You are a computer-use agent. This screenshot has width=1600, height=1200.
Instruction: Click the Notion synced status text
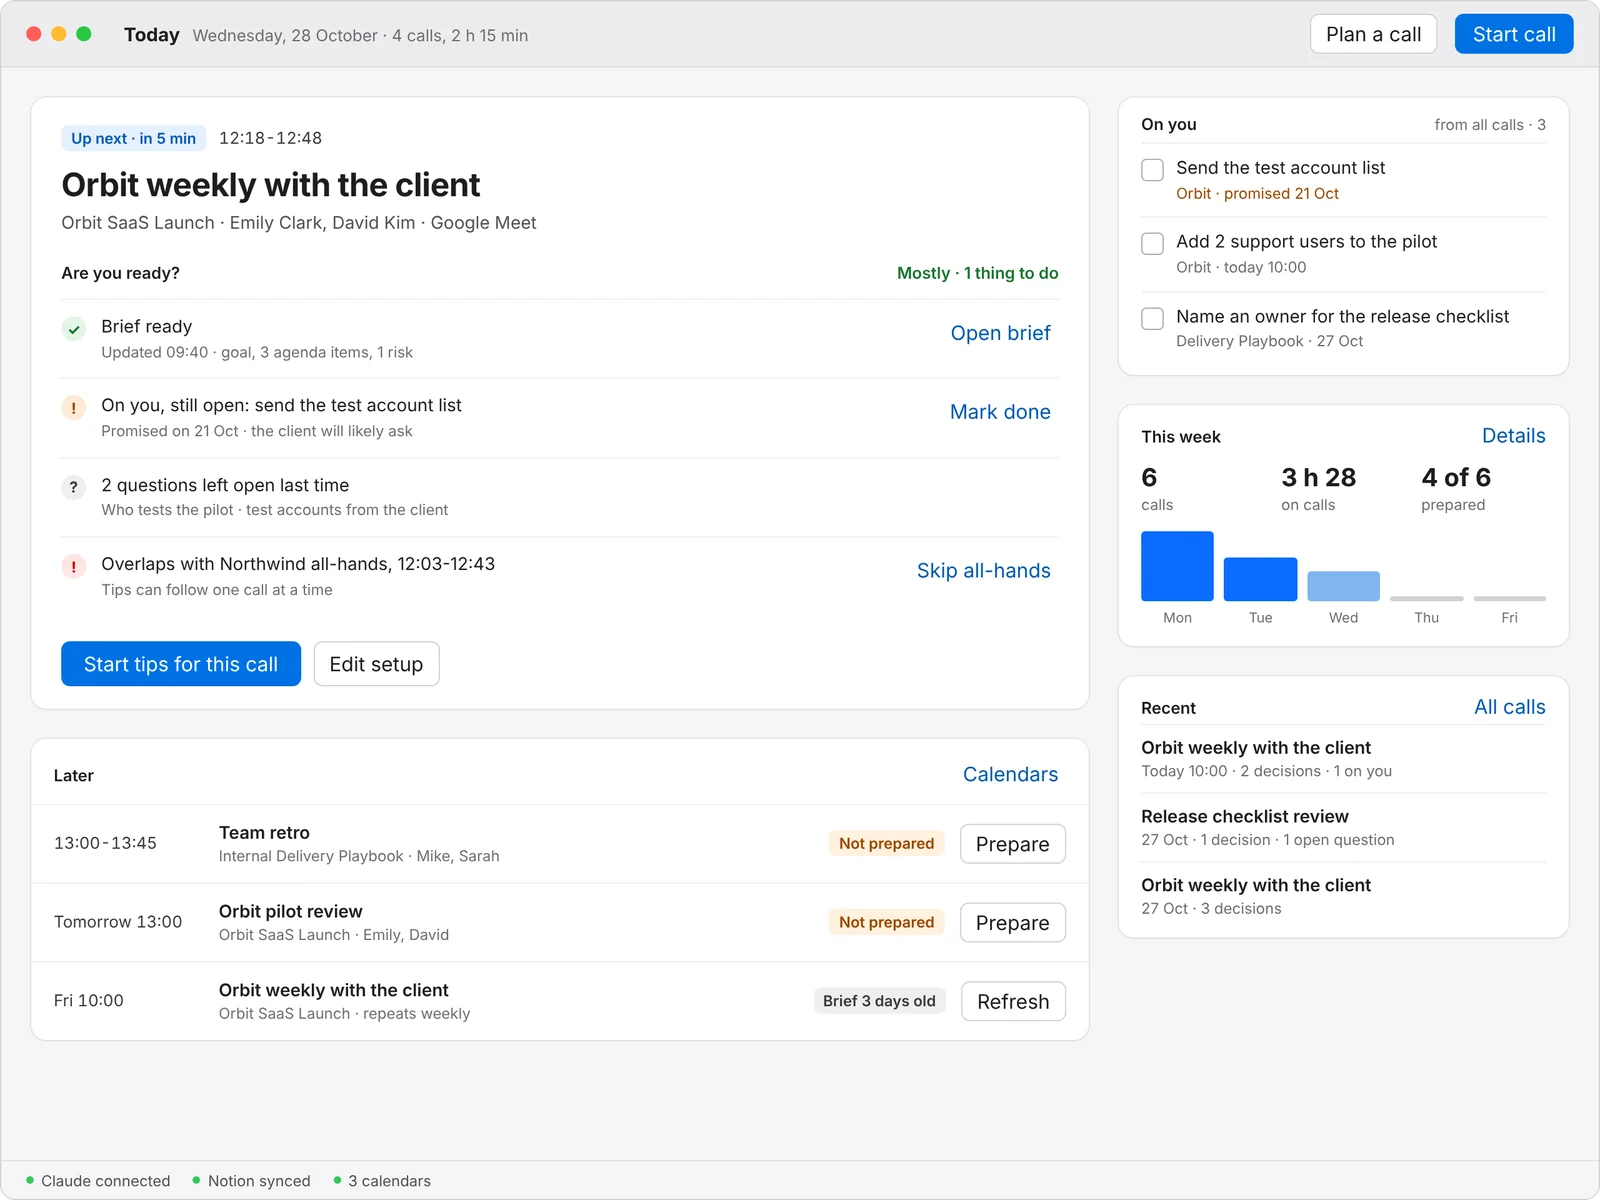[259, 1181]
